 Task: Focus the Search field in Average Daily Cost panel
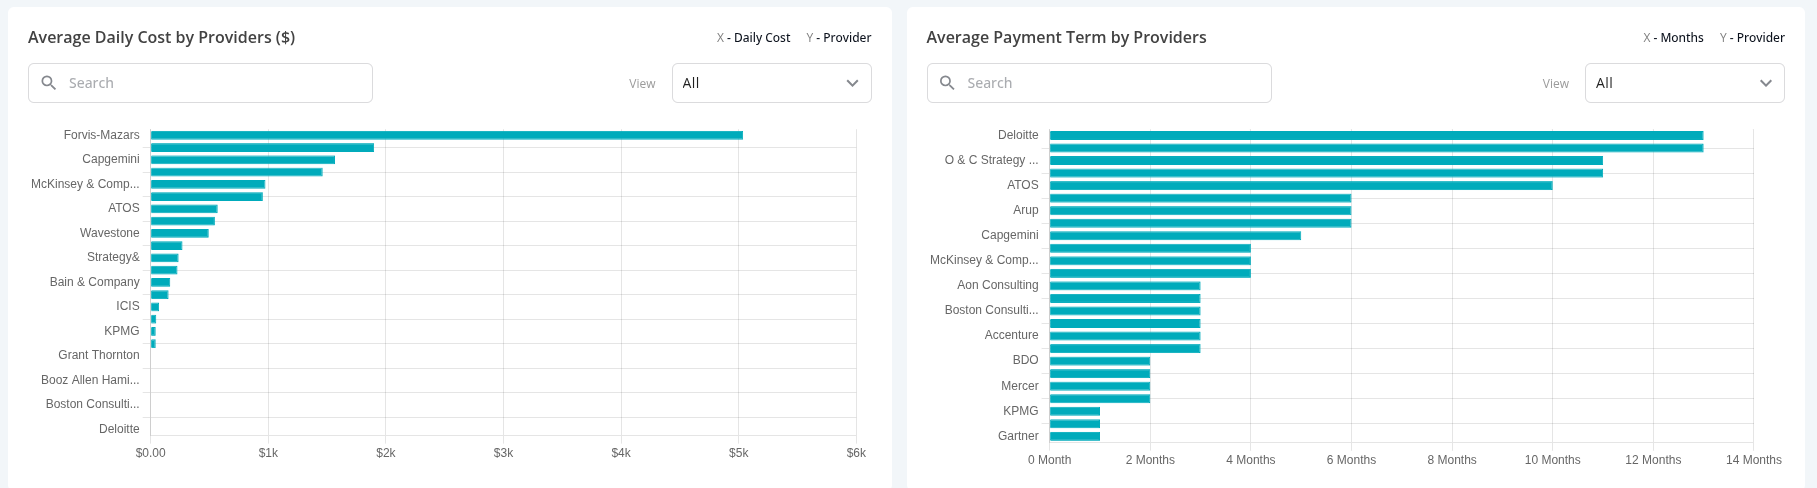(200, 83)
